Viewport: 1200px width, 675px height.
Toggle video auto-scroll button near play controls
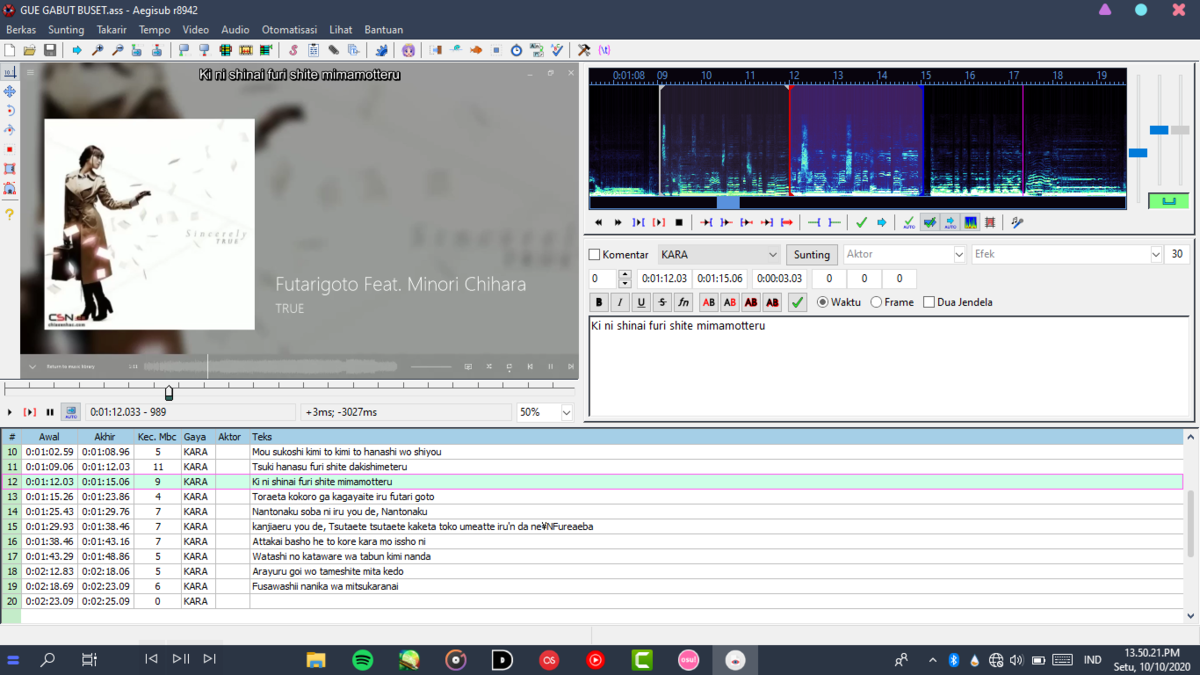pyautogui.click(x=70, y=412)
